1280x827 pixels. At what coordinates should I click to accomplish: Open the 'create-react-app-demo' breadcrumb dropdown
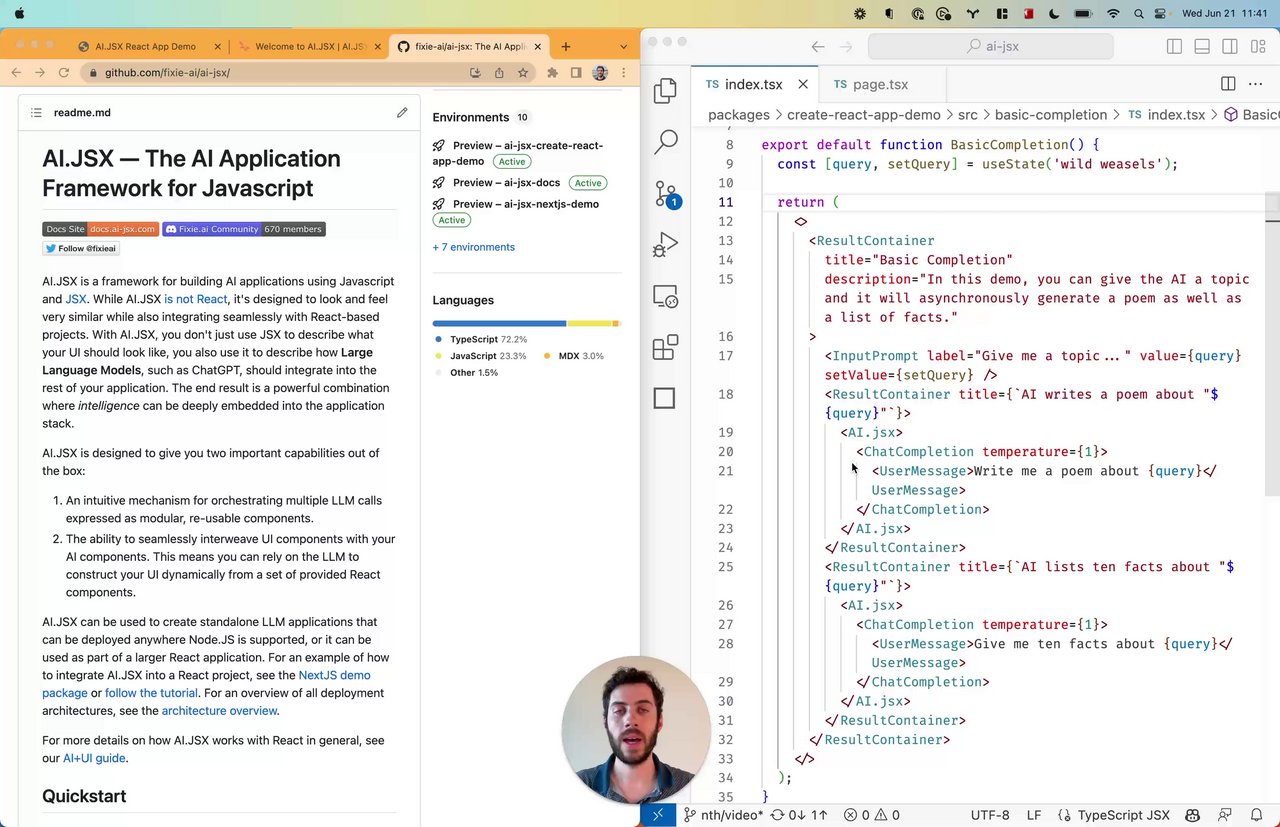click(x=864, y=115)
